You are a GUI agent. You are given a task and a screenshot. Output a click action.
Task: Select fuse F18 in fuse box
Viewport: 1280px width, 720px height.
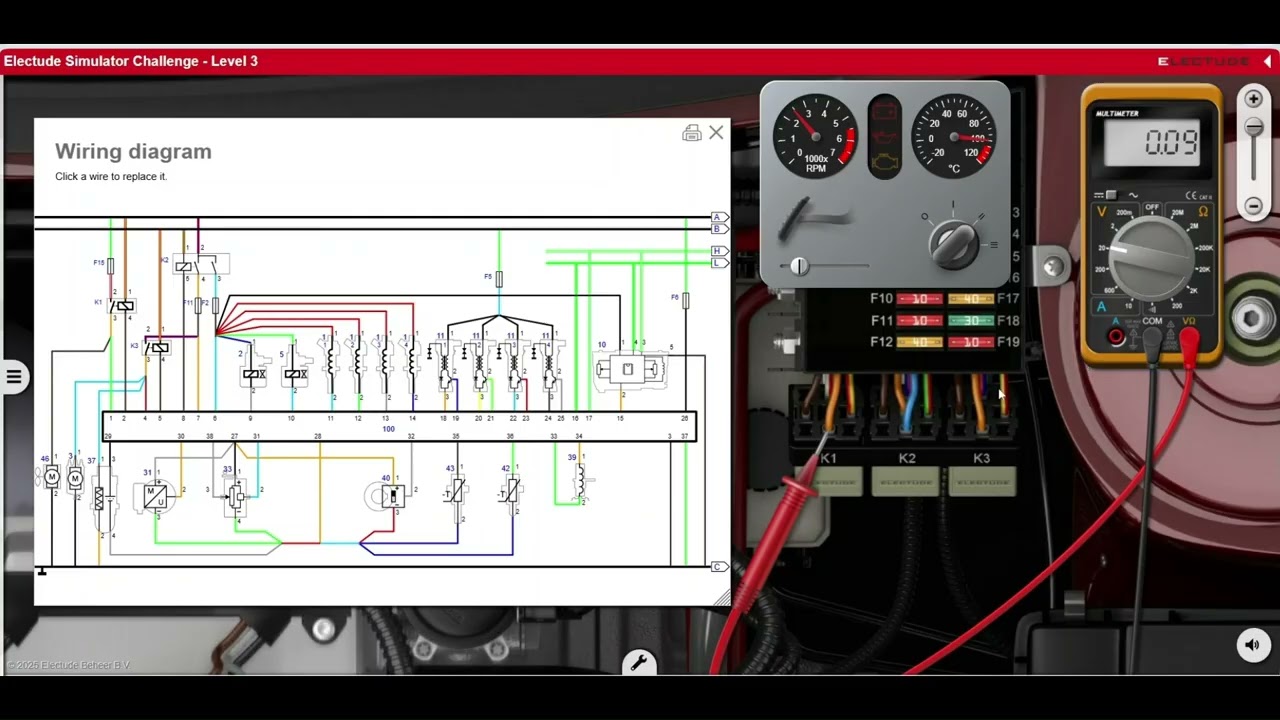(x=970, y=321)
